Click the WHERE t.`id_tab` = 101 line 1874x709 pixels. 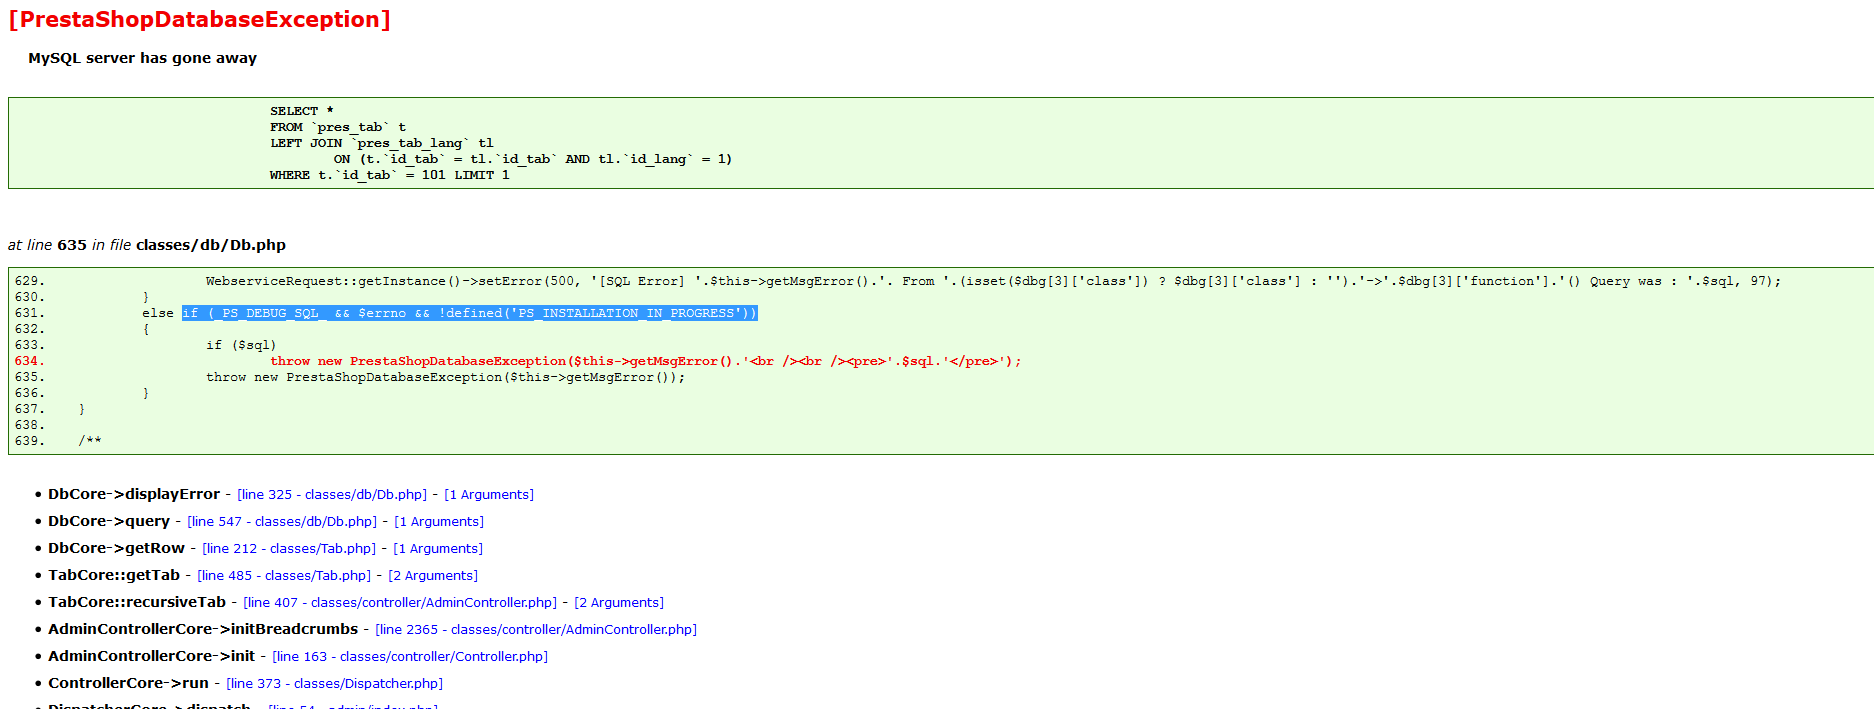tap(390, 175)
